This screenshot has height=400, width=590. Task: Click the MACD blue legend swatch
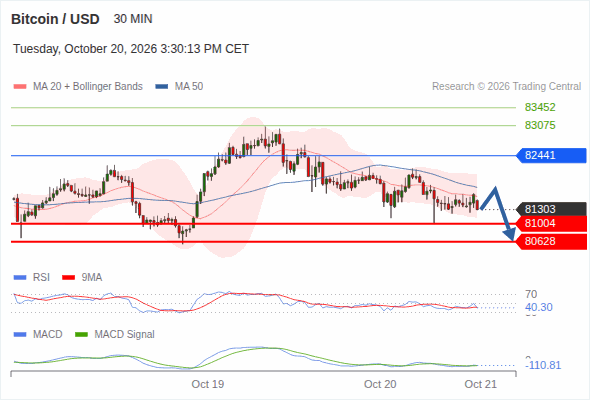pos(20,335)
